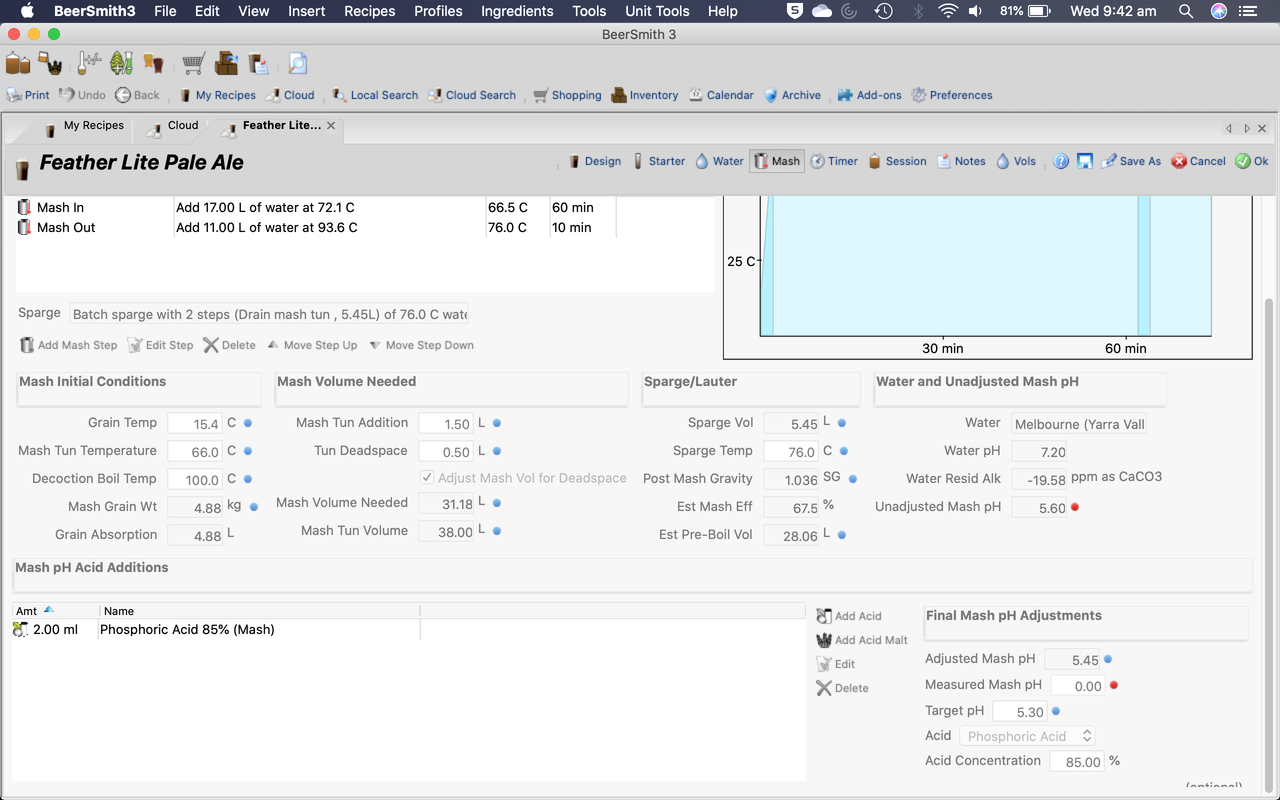Screen dimensions: 1280x800
Task: Edit the Tun Deadspace field
Action: tap(446, 452)
